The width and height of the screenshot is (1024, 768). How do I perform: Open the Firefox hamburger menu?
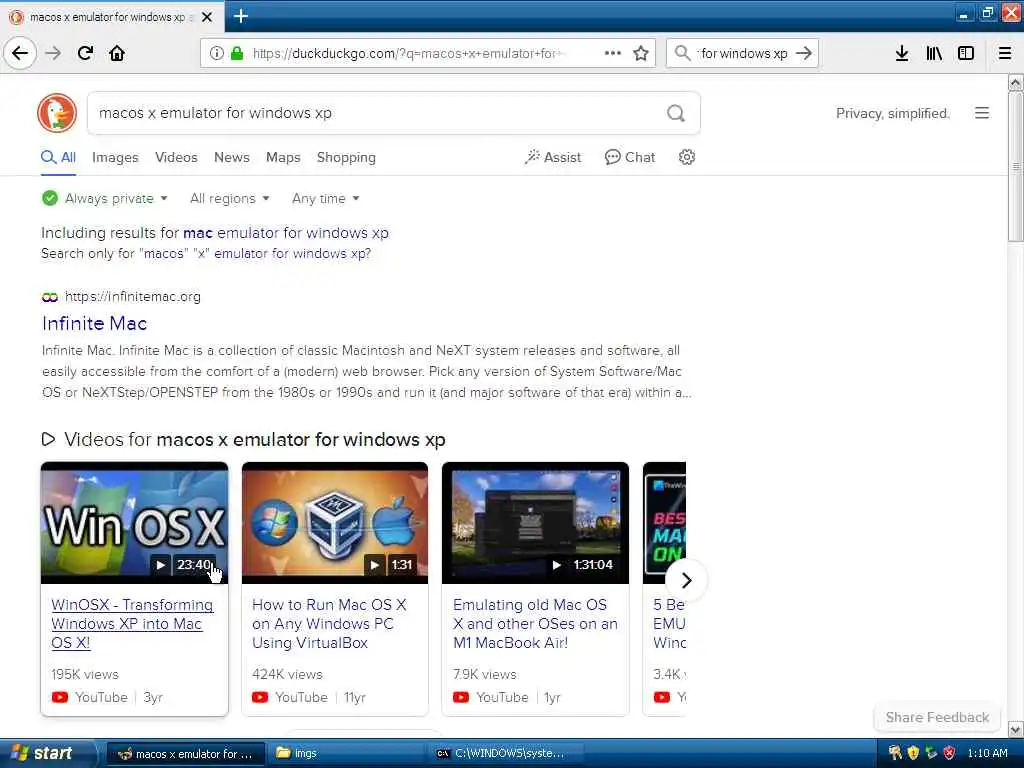click(1005, 53)
